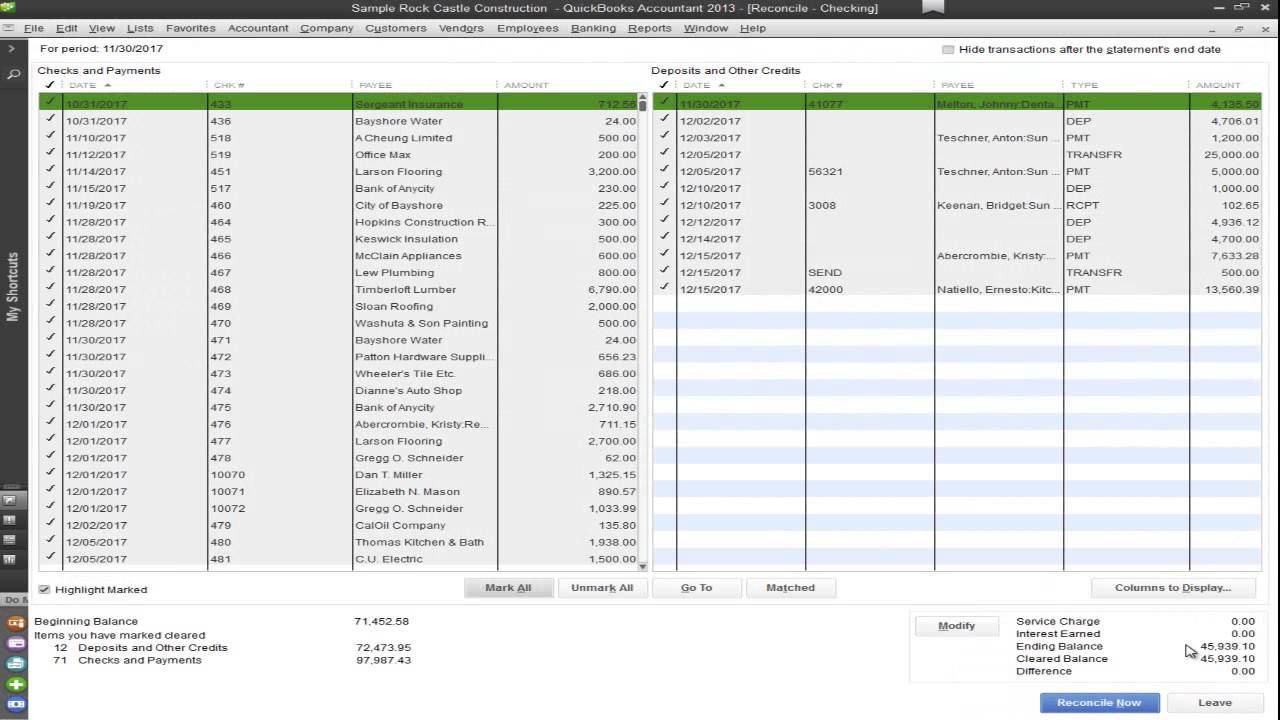Click the bookmark flag in title bar
The width and height of the screenshot is (1280, 720).
[933, 7]
